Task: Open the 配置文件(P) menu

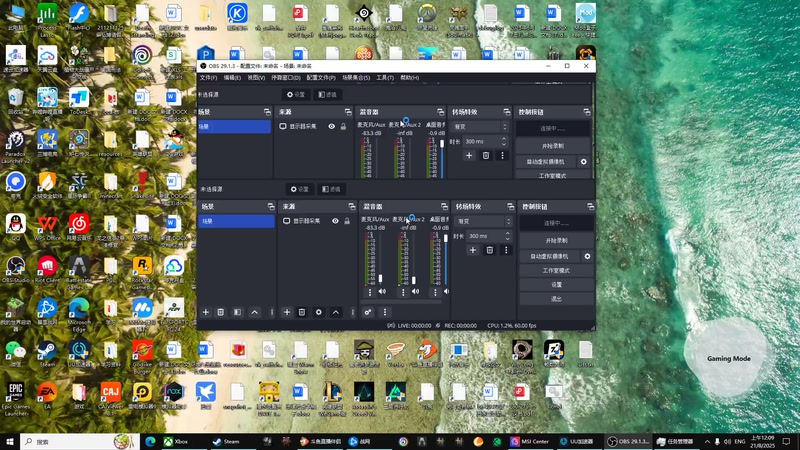Action: (321, 78)
